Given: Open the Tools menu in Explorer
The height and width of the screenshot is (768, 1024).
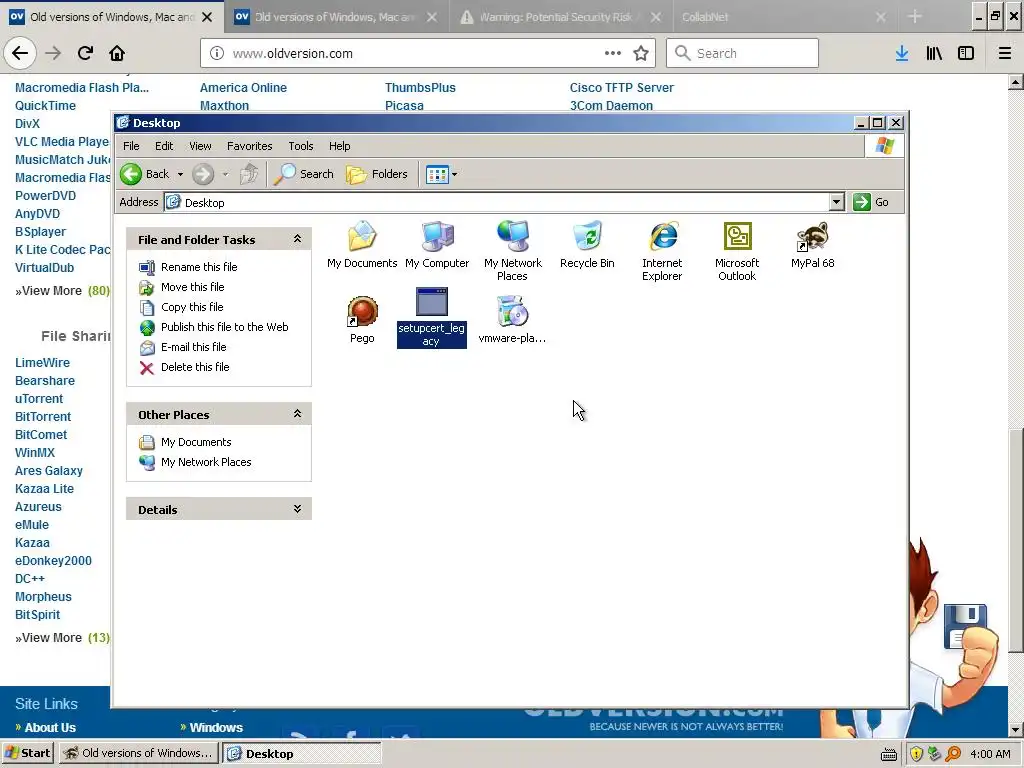Looking at the screenshot, I should tap(300, 146).
